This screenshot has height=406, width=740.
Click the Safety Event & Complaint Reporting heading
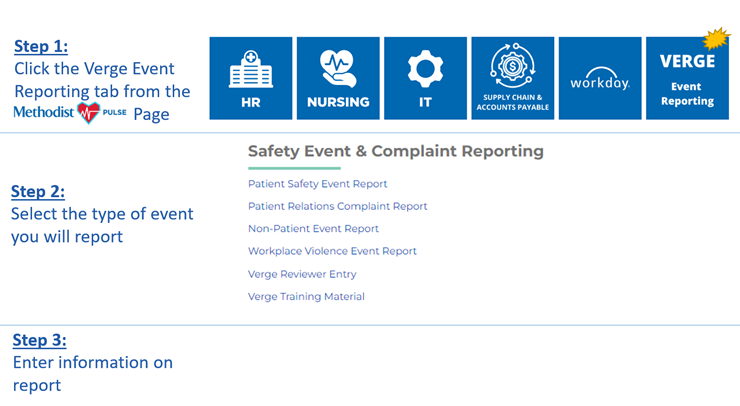tap(395, 151)
